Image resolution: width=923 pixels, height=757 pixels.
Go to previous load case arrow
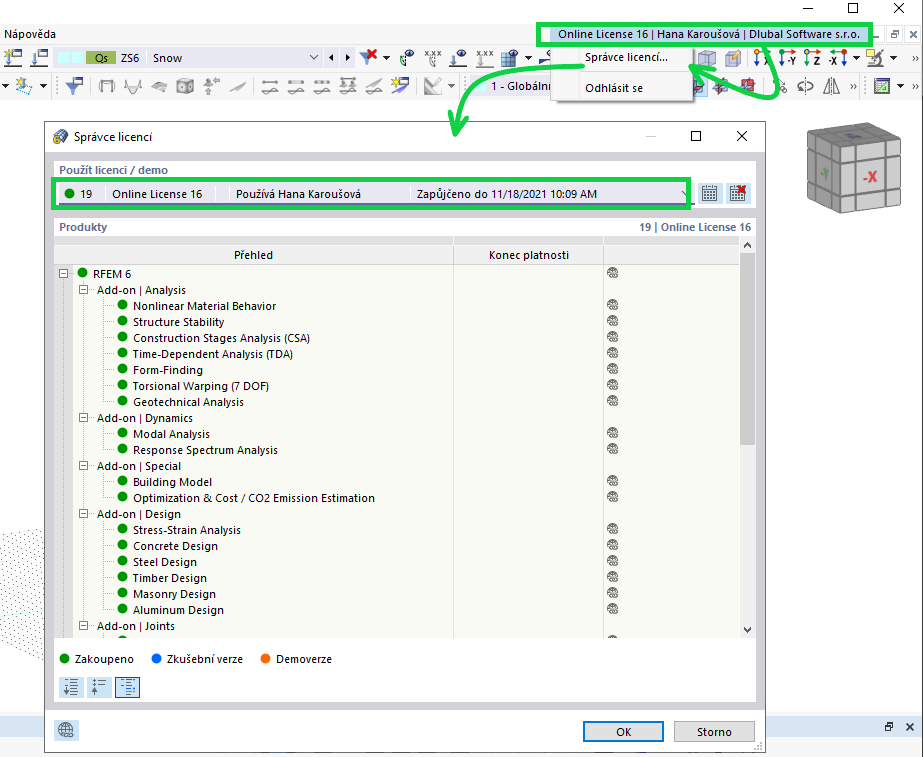331,58
